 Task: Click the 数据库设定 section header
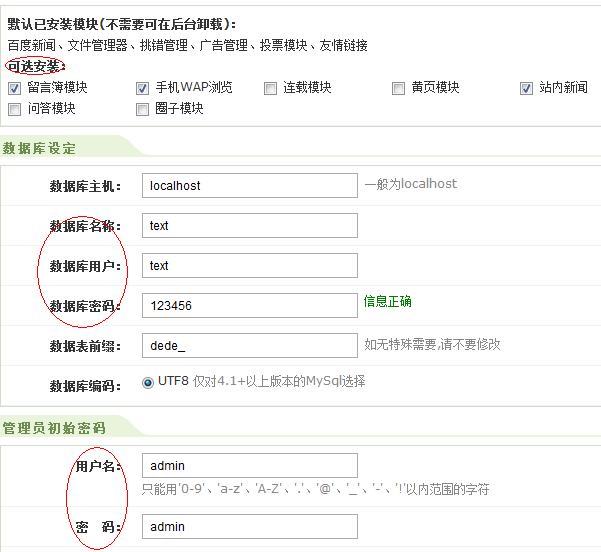pos(40,148)
